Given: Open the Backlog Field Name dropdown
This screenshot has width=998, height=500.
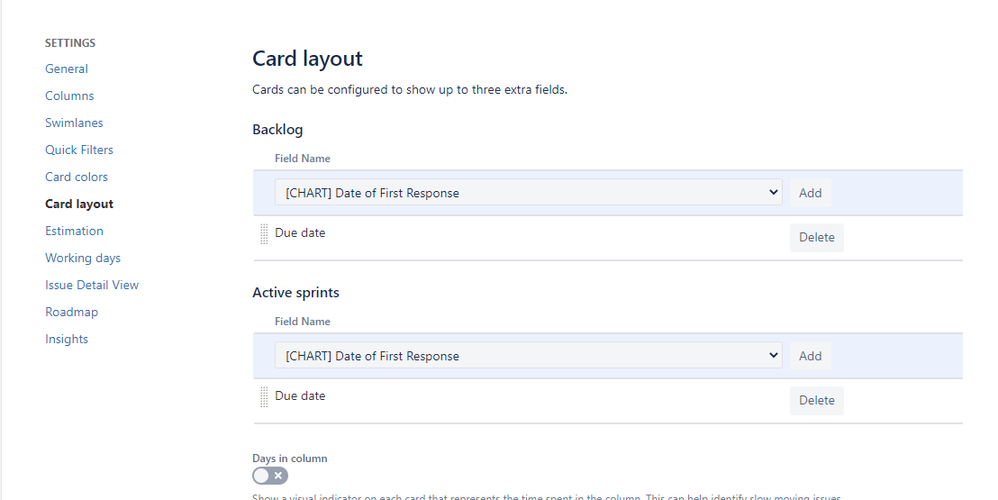Looking at the screenshot, I should point(528,193).
